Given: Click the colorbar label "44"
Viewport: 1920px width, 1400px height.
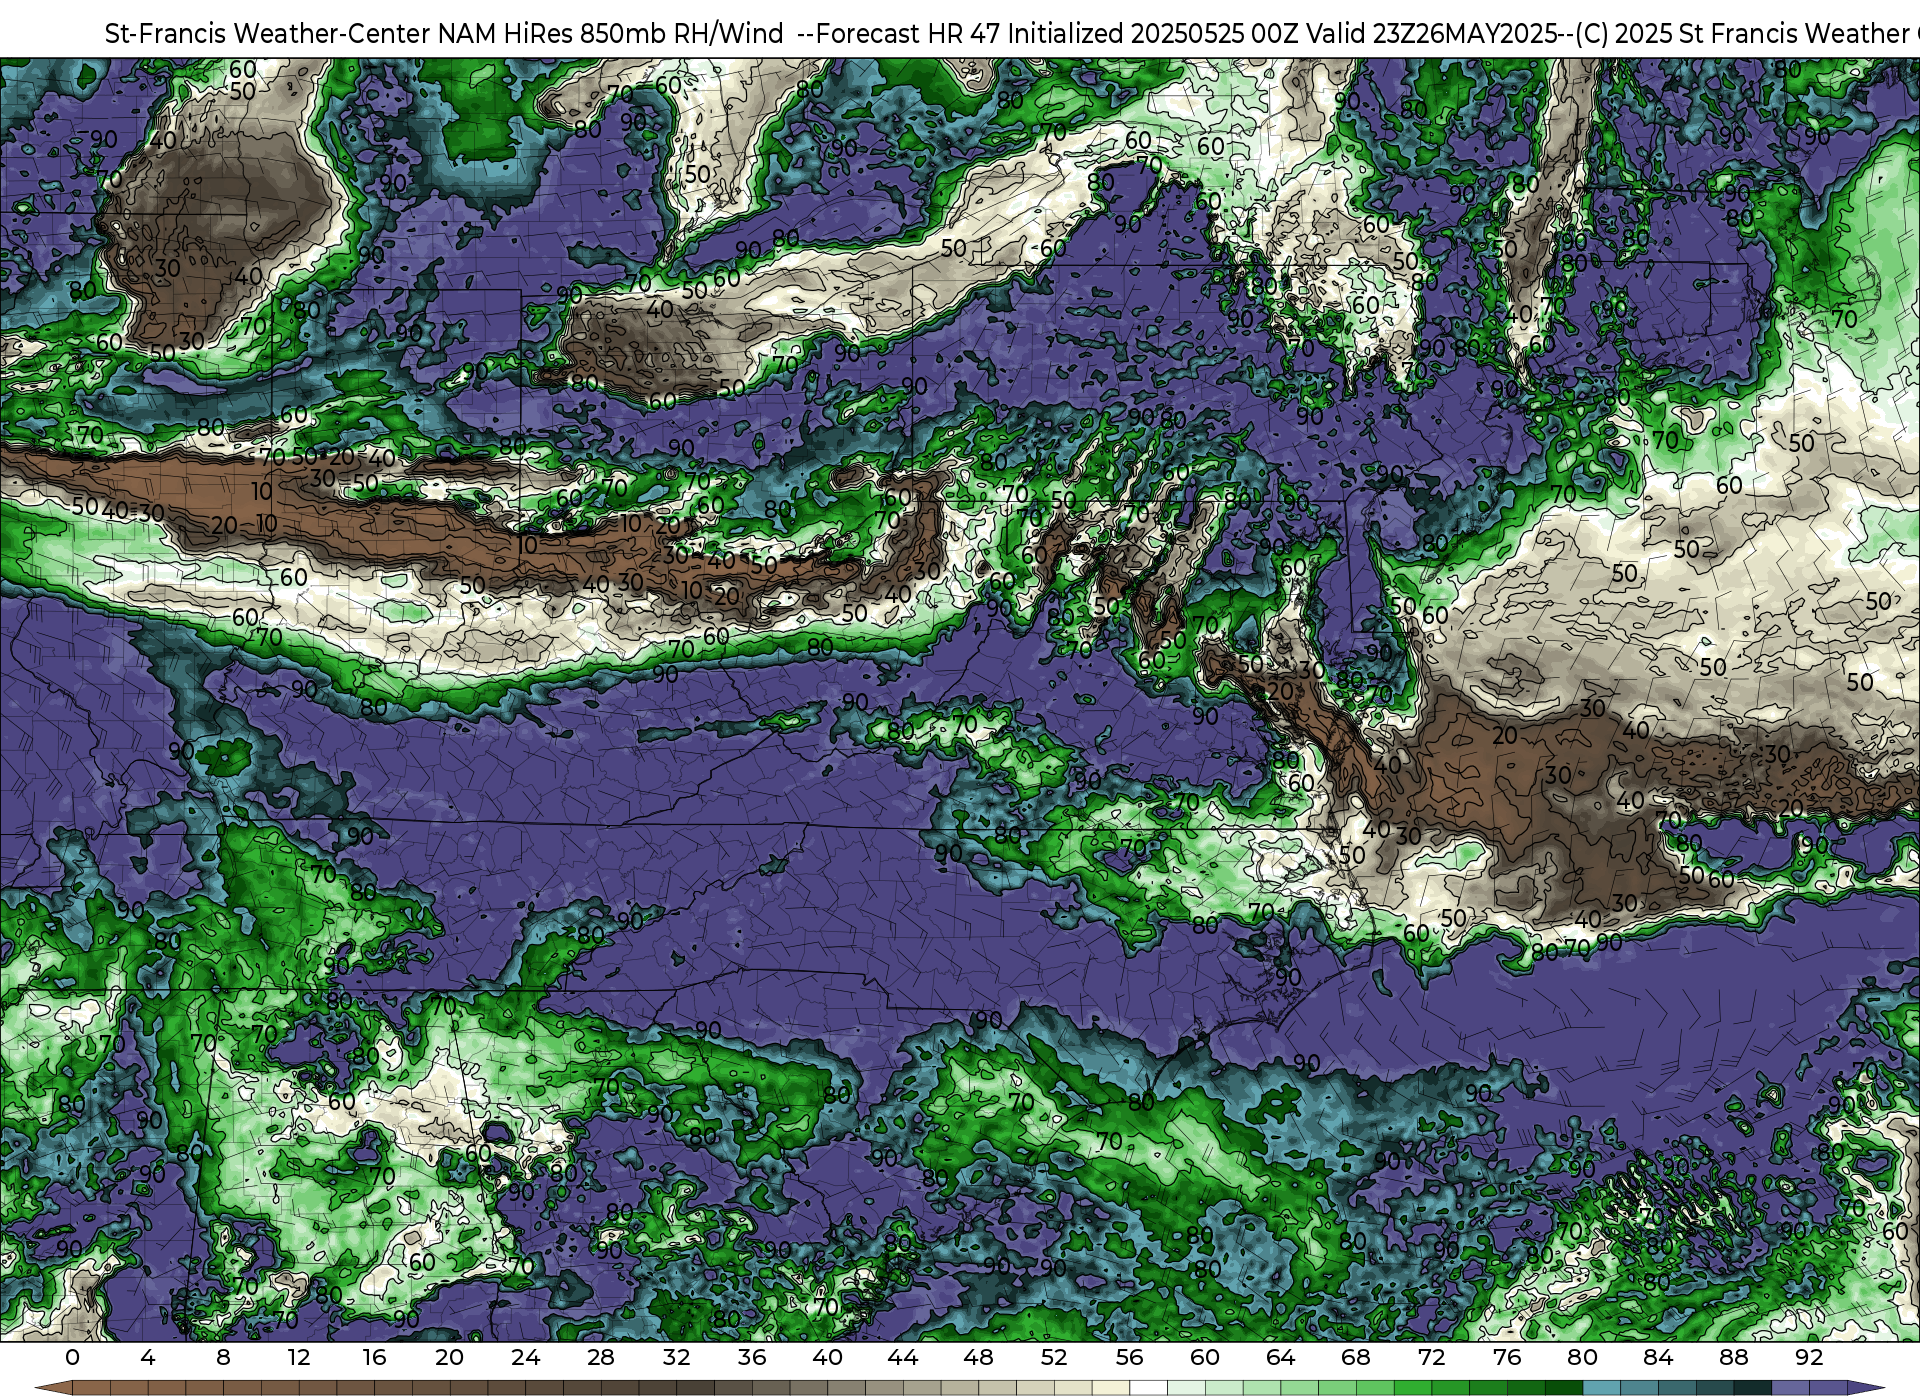Looking at the screenshot, I should (x=903, y=1357).
